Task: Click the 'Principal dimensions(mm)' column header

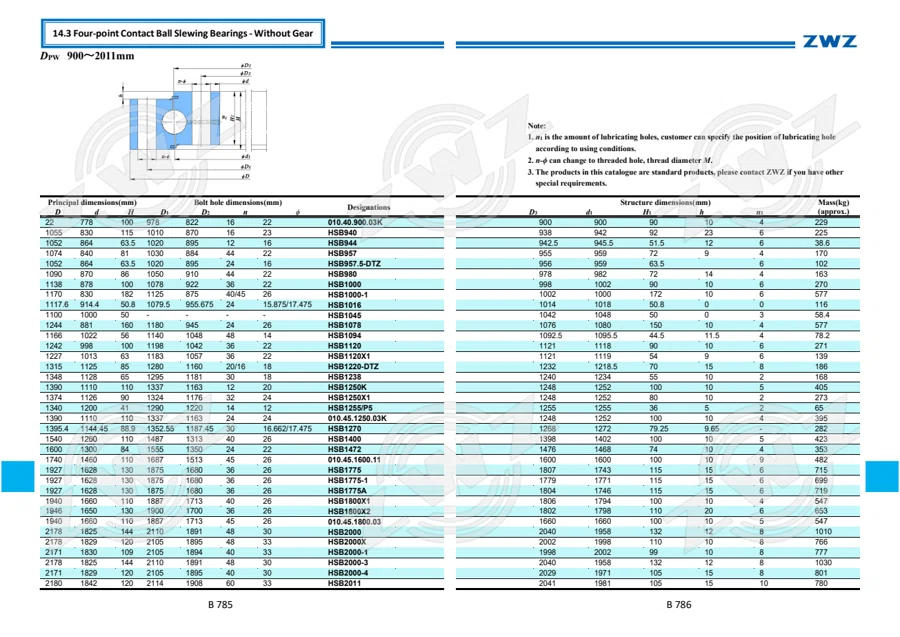Action: pyautogui.click(x=92, y=203)
